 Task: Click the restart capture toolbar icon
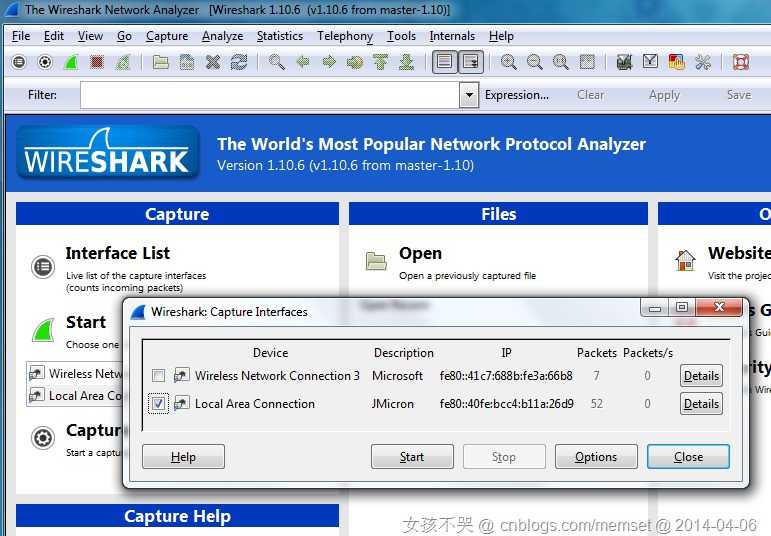coord(123,62)
